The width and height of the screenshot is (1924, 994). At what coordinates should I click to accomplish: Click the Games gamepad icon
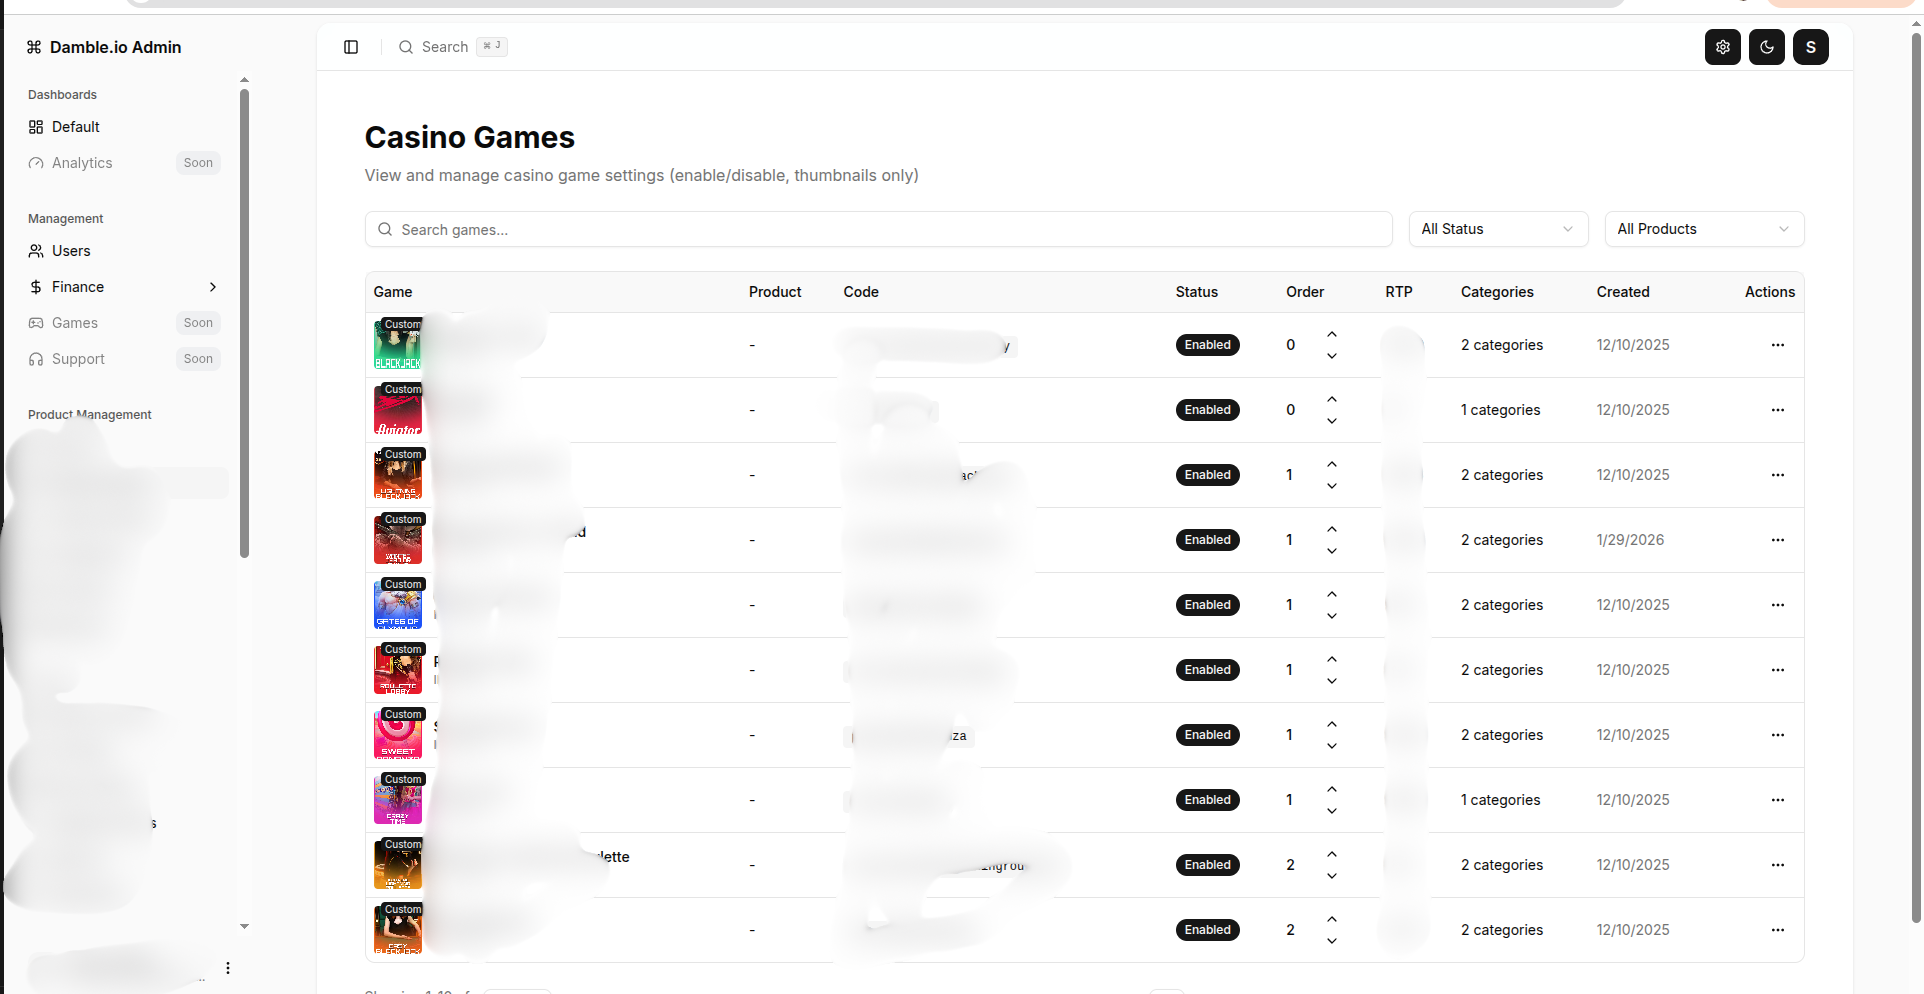(36, 322)
